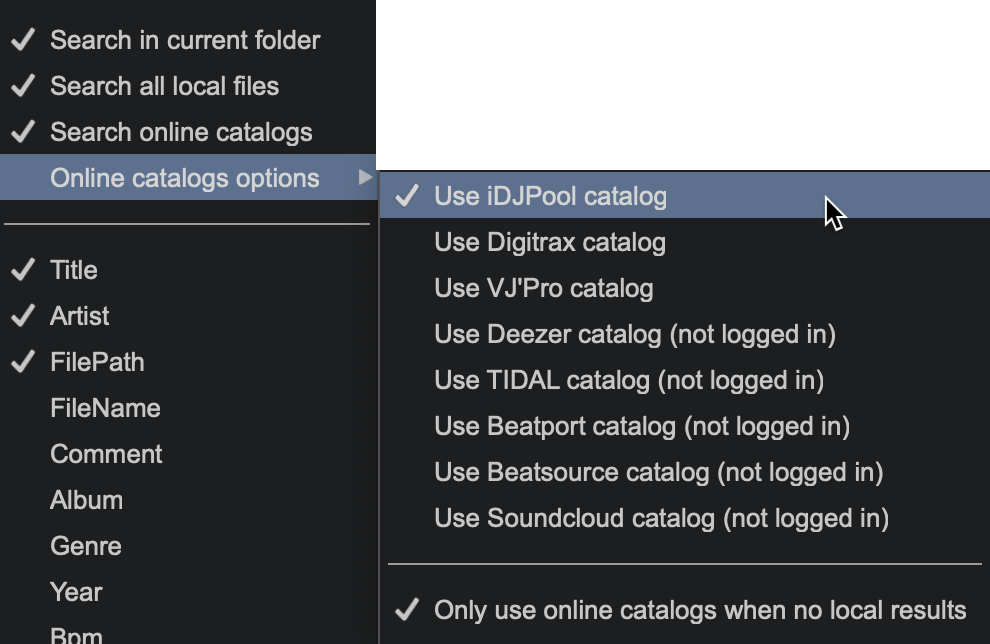The image size is (990, 644).
Task: Choose Use Deezer catalog entry
Action: pyautogui.click(x=634, y=335)
